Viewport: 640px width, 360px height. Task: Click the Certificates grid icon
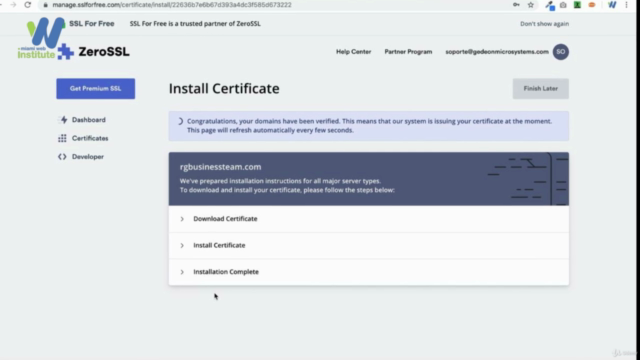(62, 138)
